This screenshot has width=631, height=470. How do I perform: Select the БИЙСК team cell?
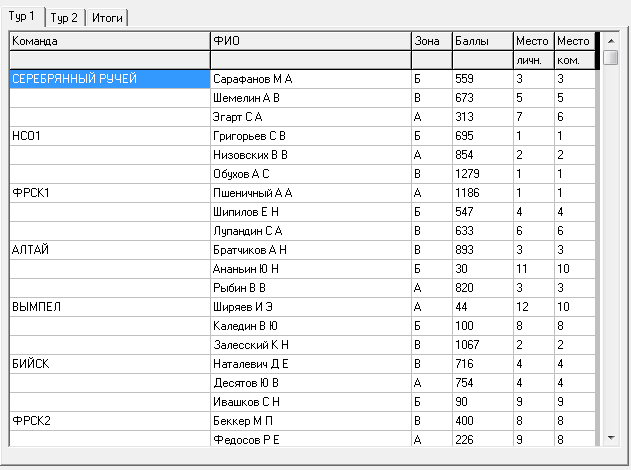(x=110, y=364)
